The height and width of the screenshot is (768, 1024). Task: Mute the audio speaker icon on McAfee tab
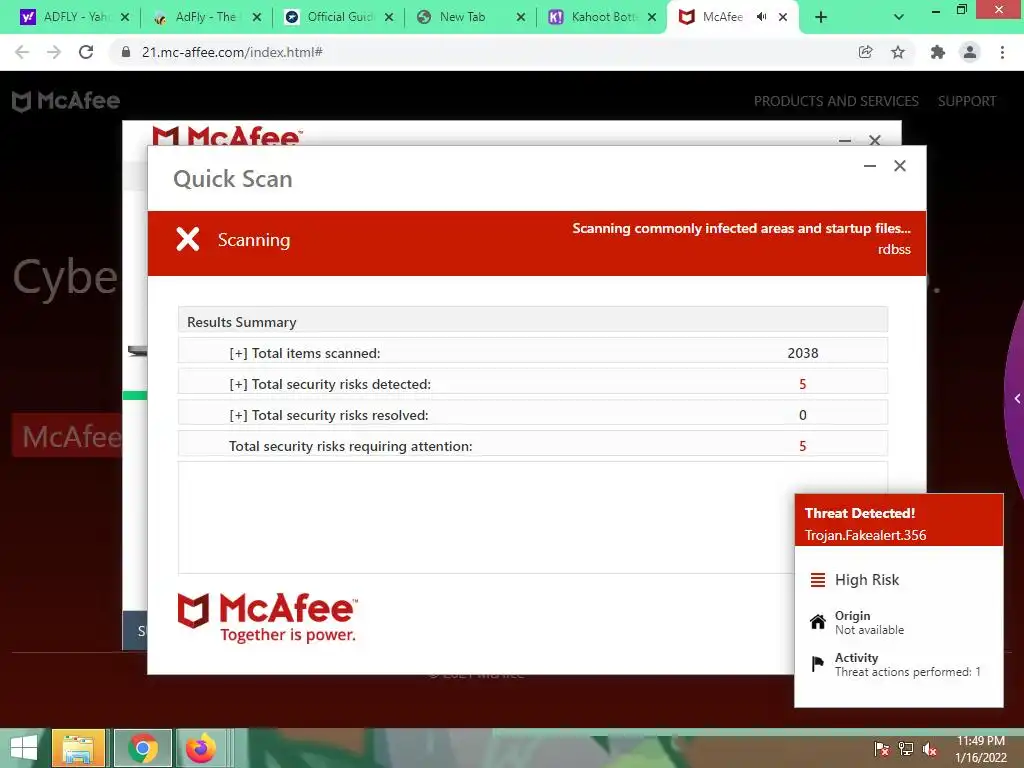(x=761, y=17)
